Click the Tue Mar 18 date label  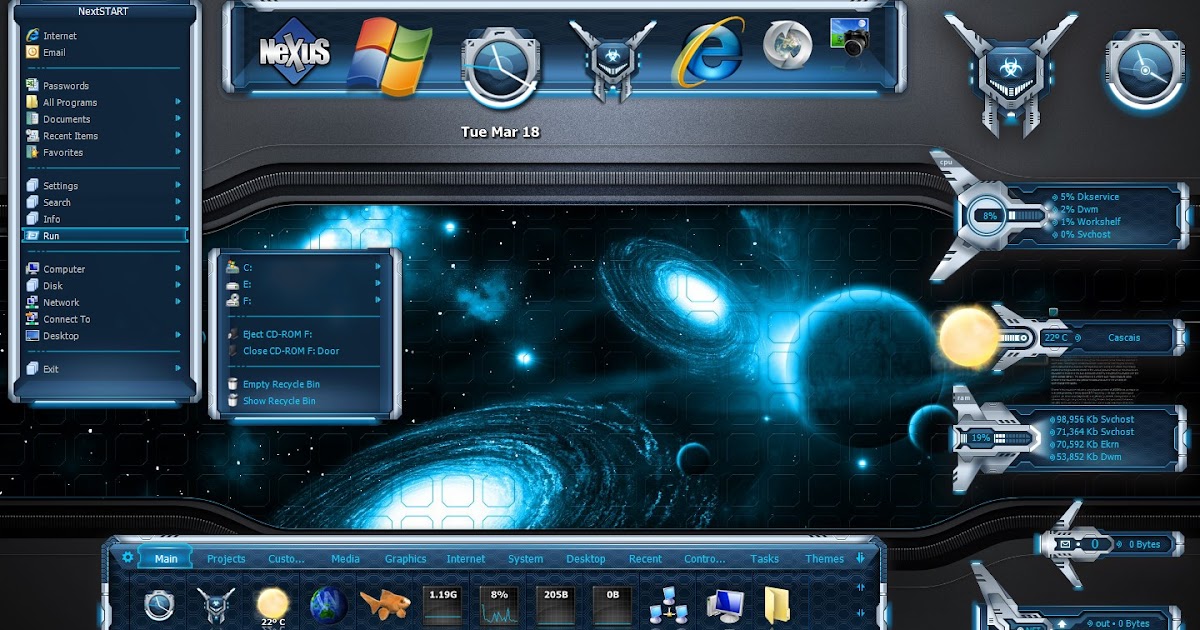pyautogui.click(x=500, y=132)
